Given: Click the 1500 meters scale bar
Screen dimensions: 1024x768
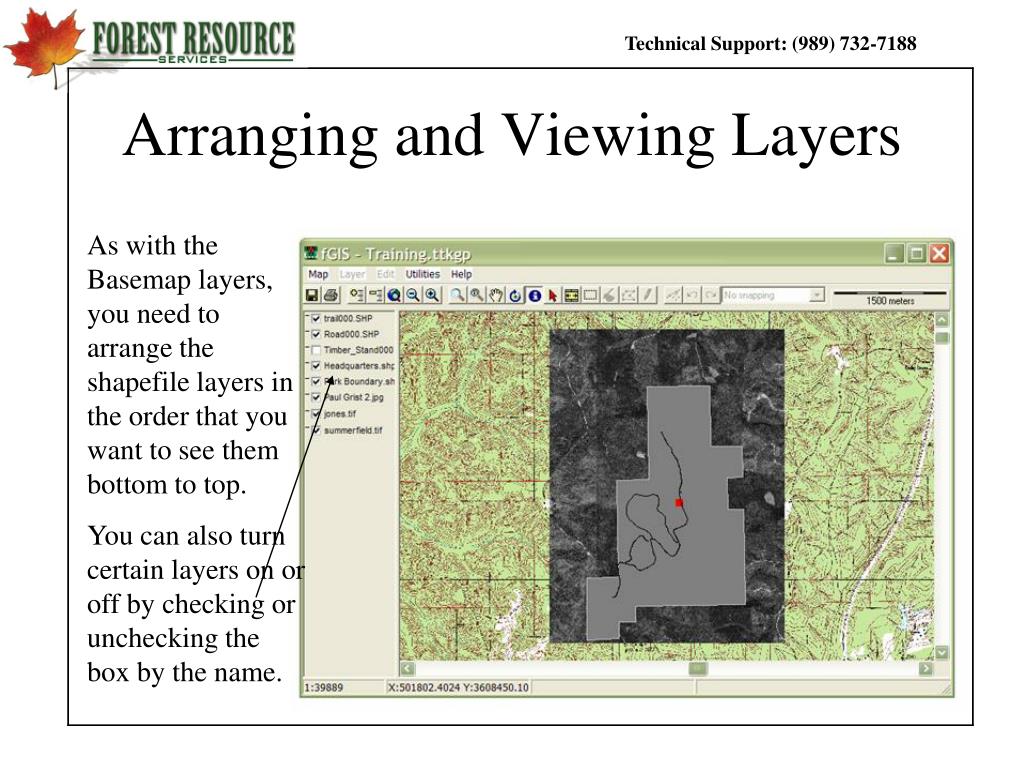Looking at the screenshot, I should click(889, 297).
